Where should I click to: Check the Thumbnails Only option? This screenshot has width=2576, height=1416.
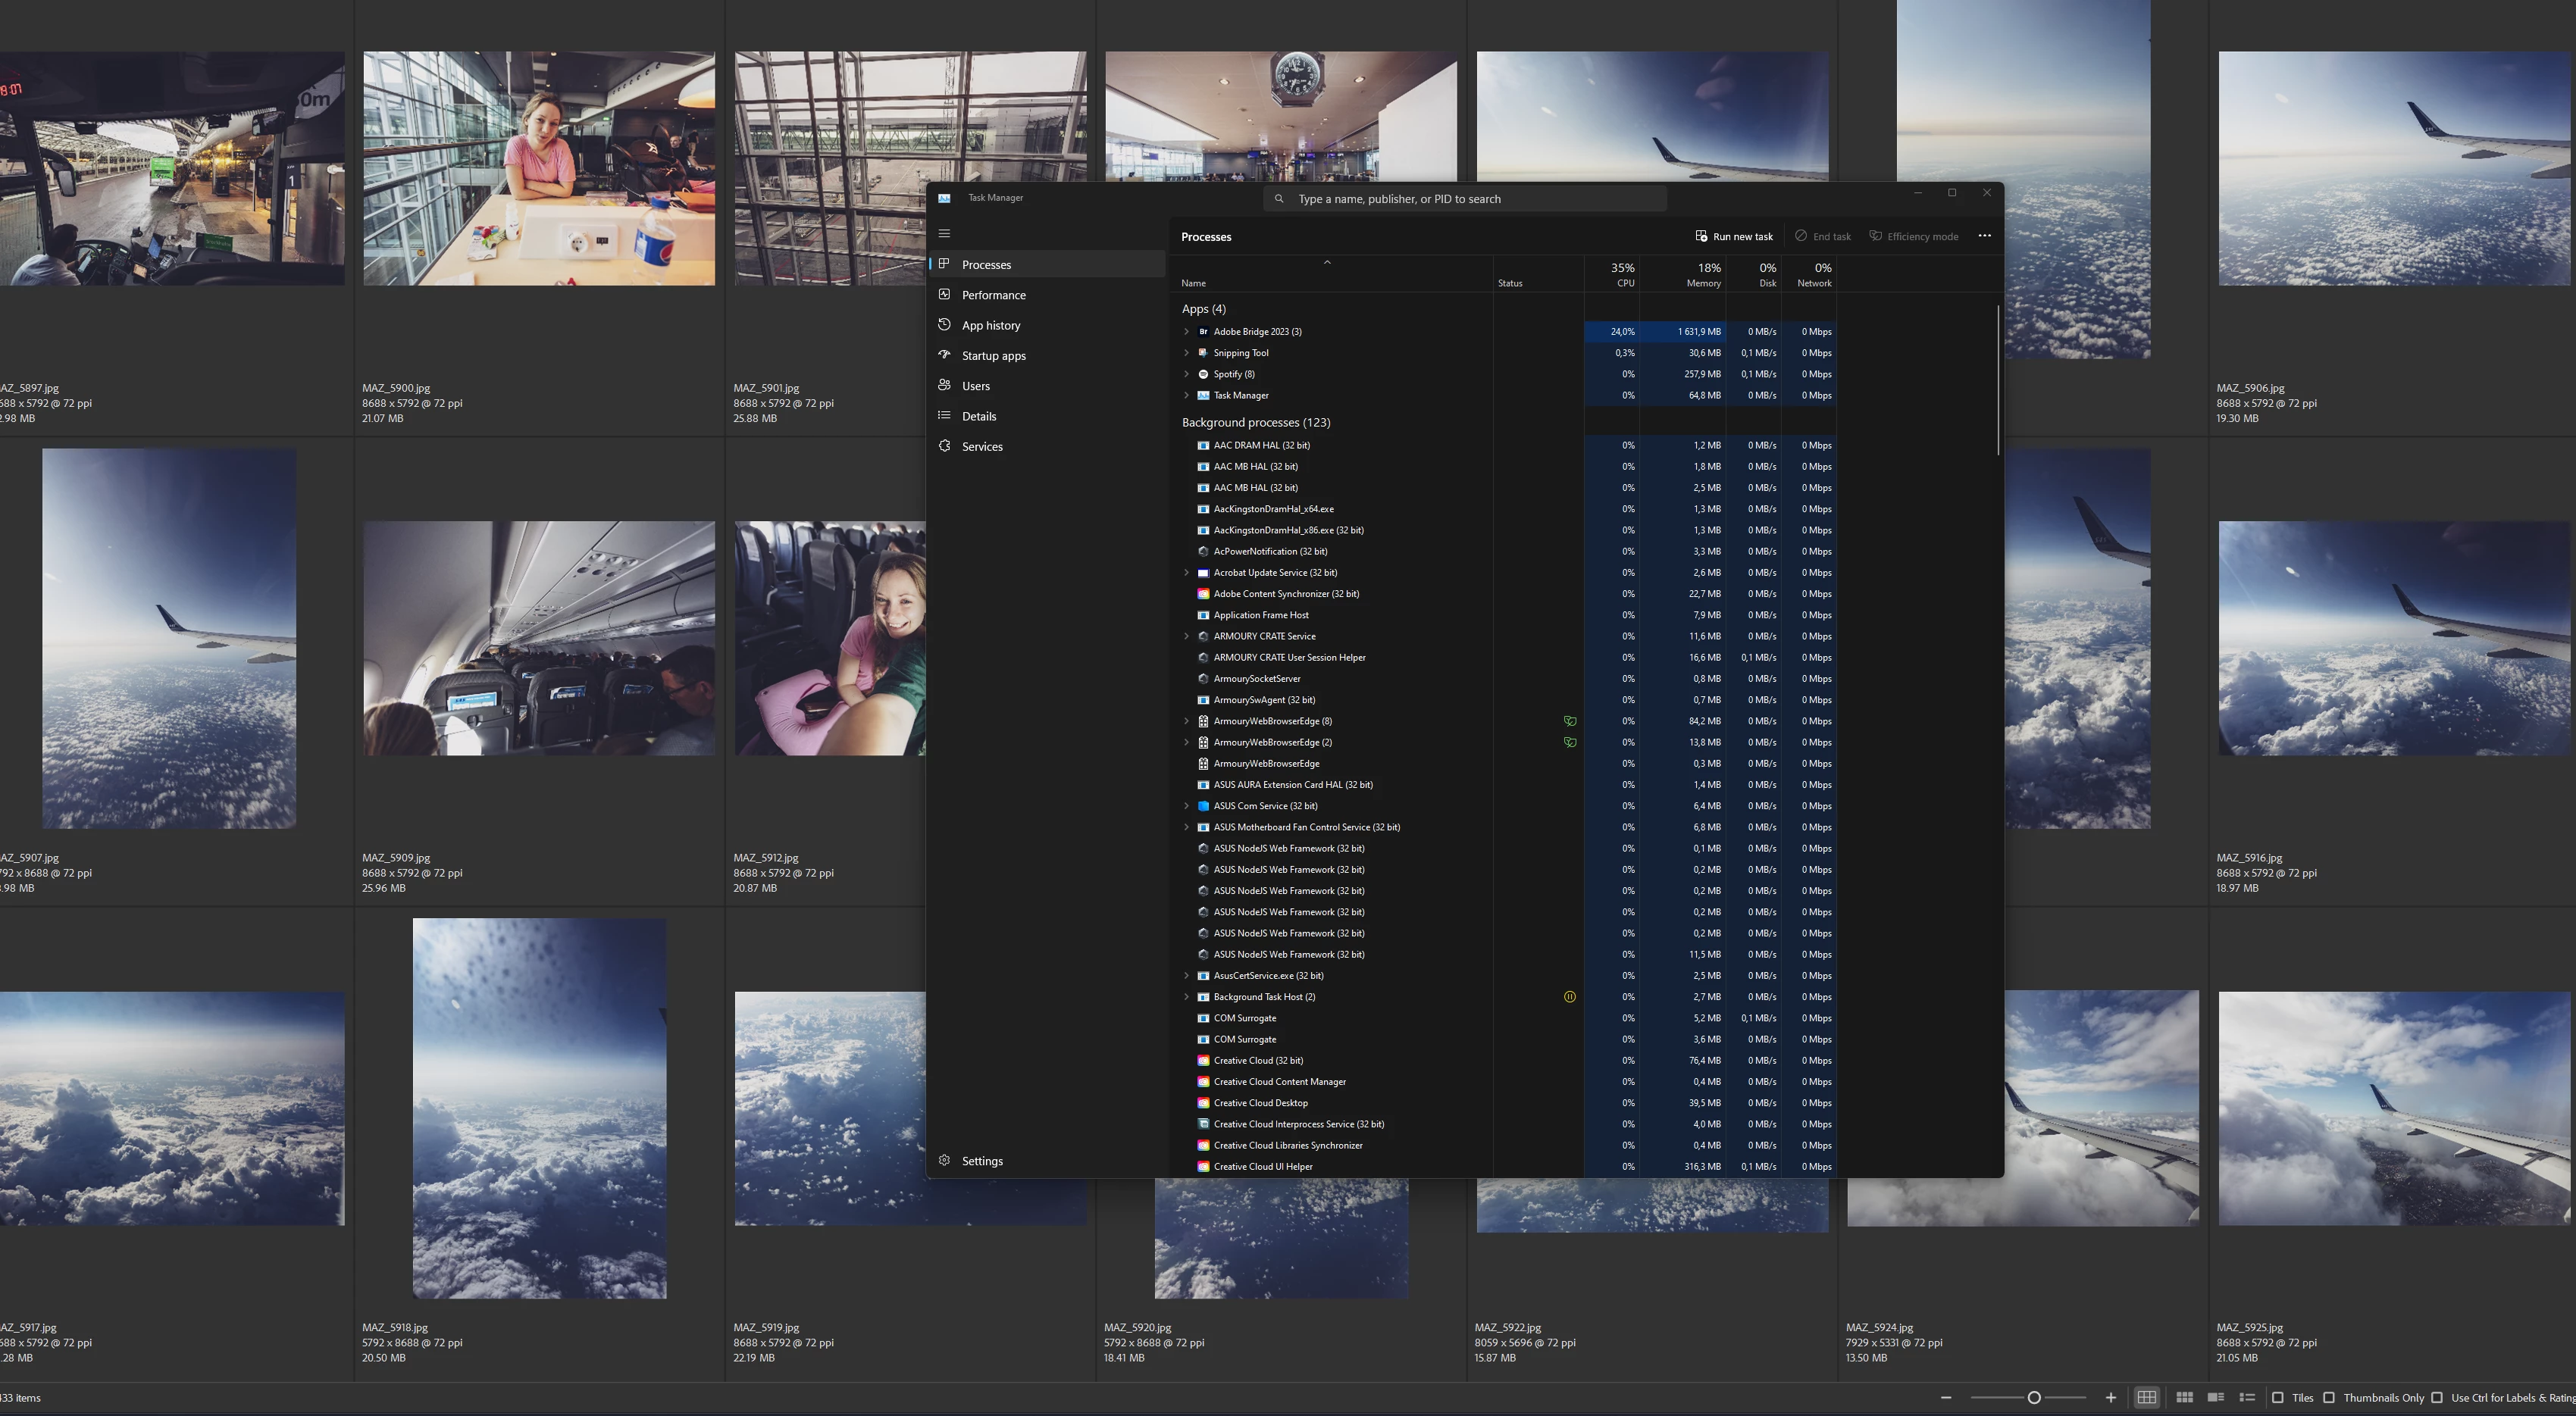2329,1398
